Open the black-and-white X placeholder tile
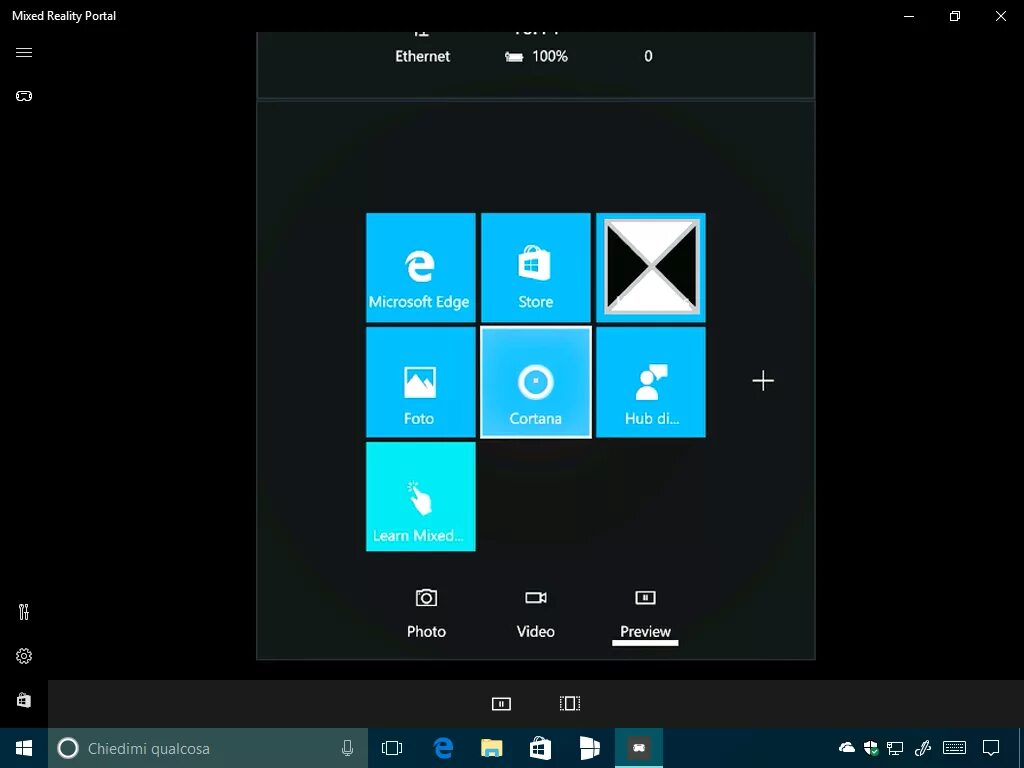The height and width of the screenshot is (768, 1024). (x=651, y=268)
